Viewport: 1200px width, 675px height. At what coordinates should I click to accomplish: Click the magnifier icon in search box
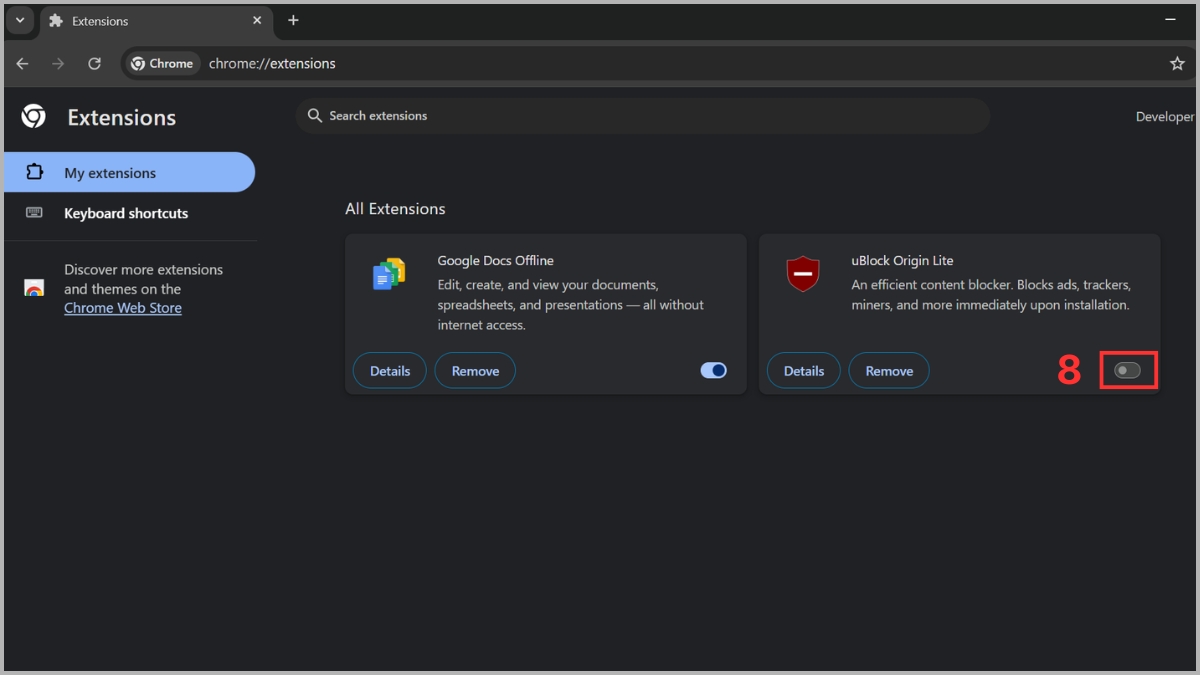pyautogui.click(x=315, y=116)
